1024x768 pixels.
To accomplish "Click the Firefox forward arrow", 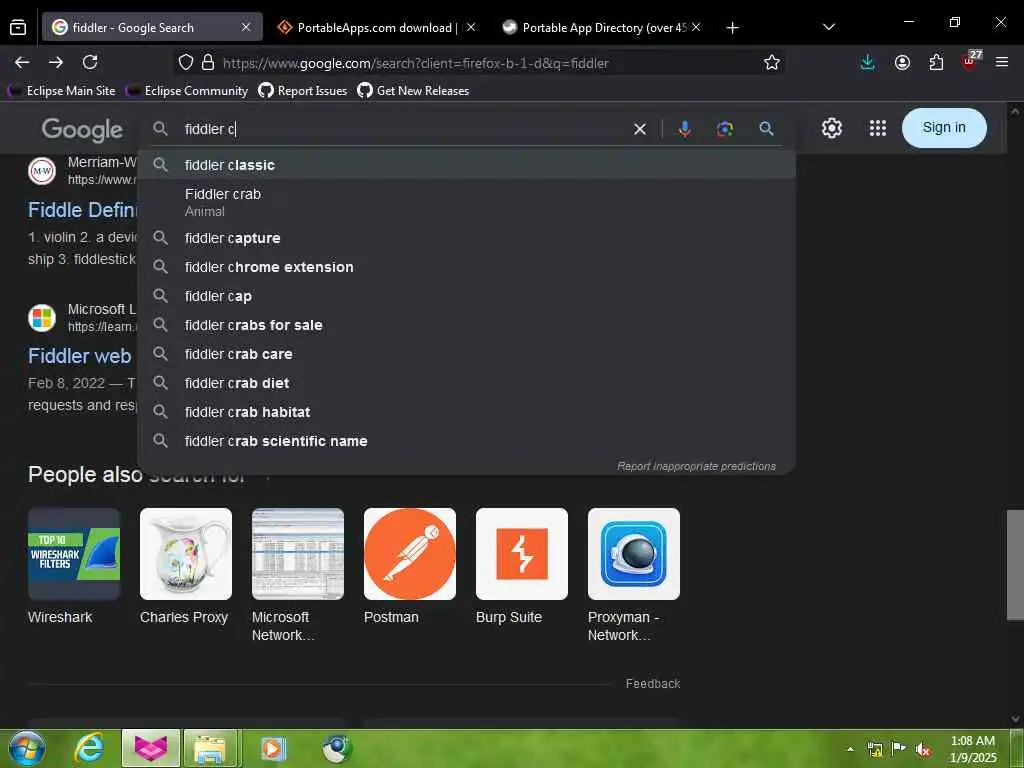I will tap(56, 63).
